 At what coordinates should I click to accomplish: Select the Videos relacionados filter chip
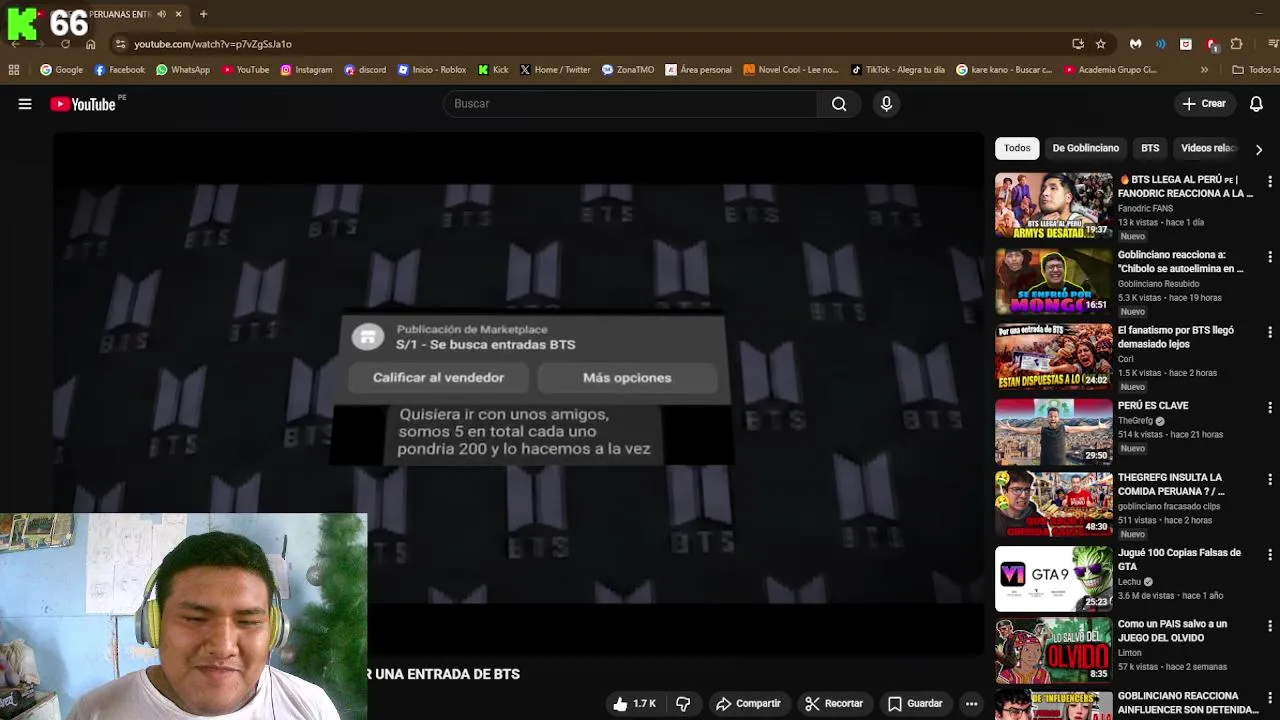pyautogui.click(x=1209, y=148)
